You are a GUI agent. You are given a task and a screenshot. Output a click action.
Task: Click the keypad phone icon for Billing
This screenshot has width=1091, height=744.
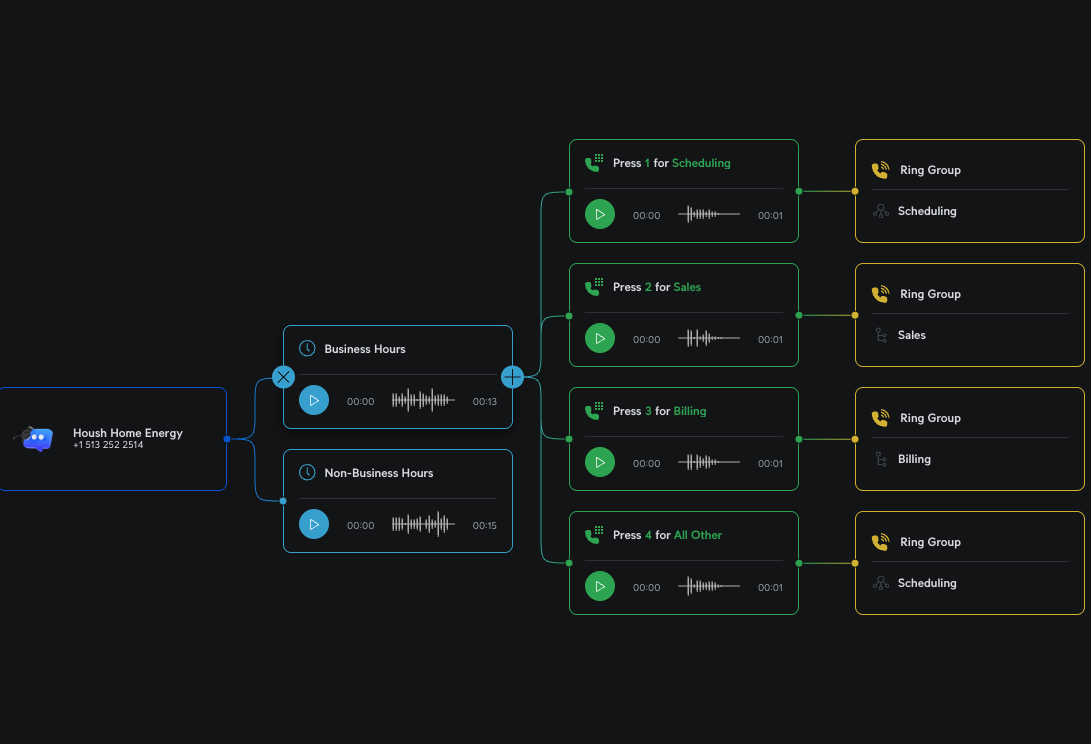(x=595, y=411)
